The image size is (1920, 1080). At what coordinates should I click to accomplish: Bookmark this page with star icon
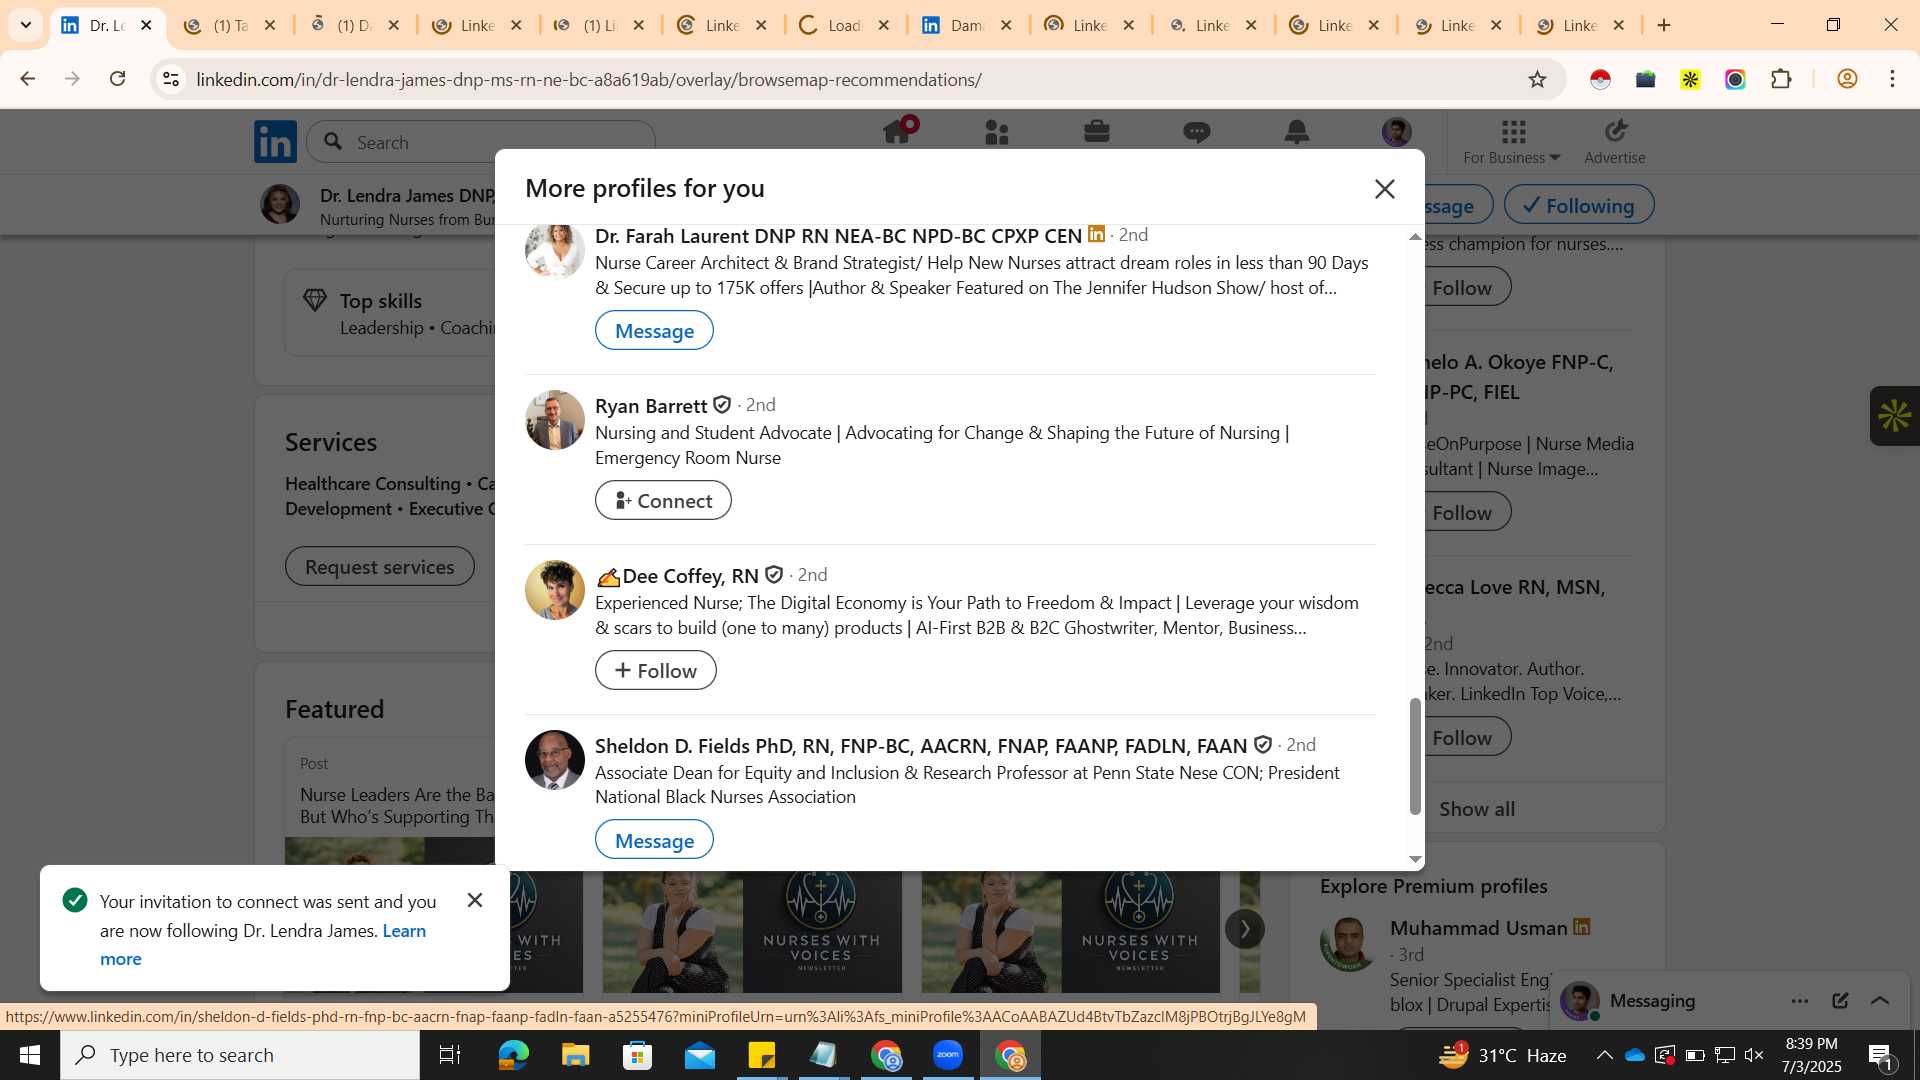[1537, 79]
